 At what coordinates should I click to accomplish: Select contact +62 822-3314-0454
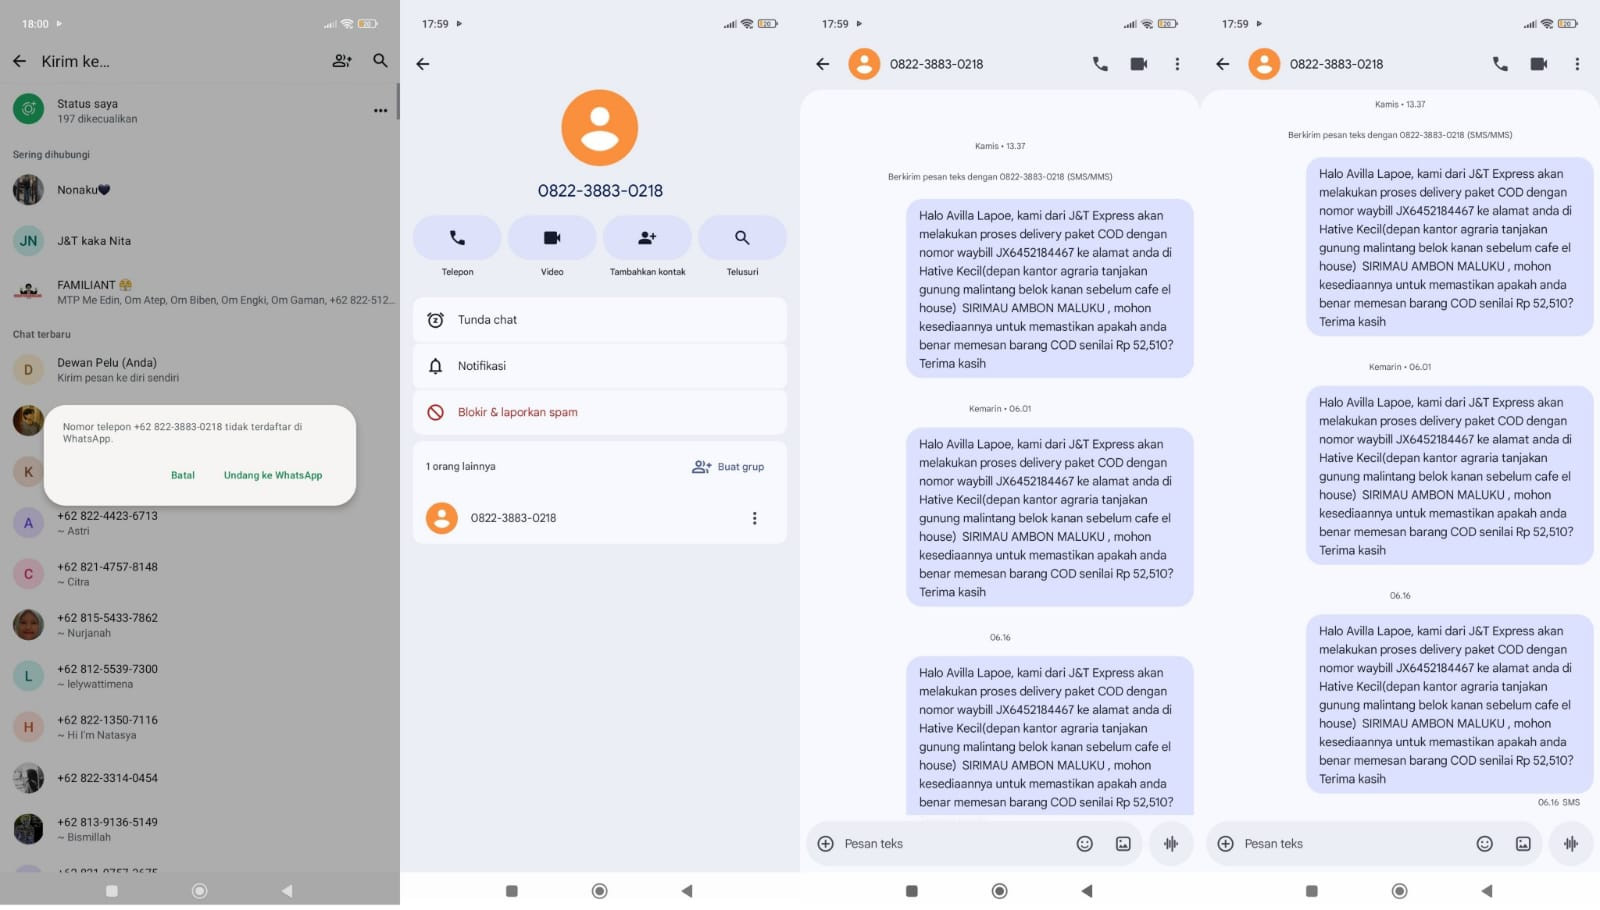pos(200,778)
